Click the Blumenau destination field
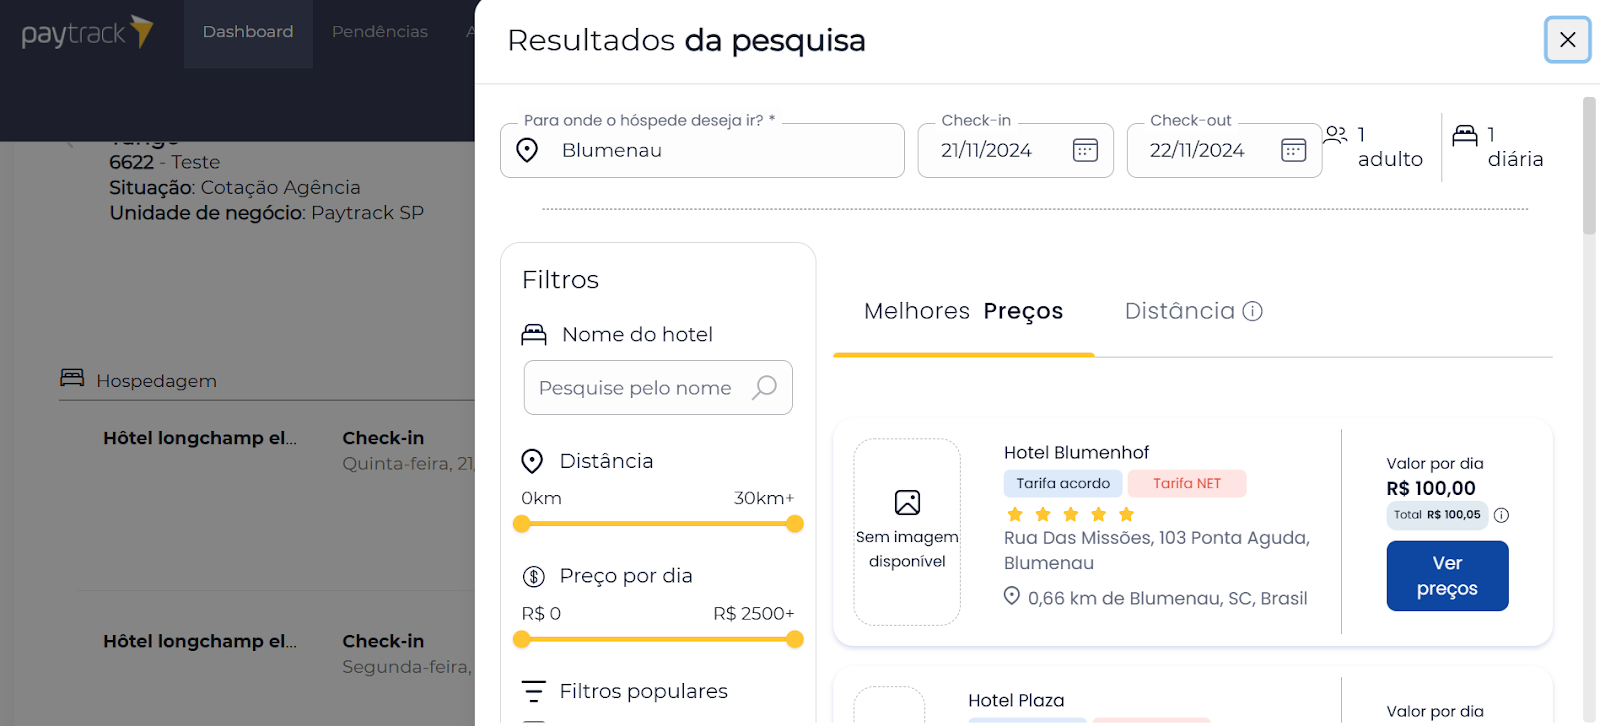 click(x=702, y=150)
